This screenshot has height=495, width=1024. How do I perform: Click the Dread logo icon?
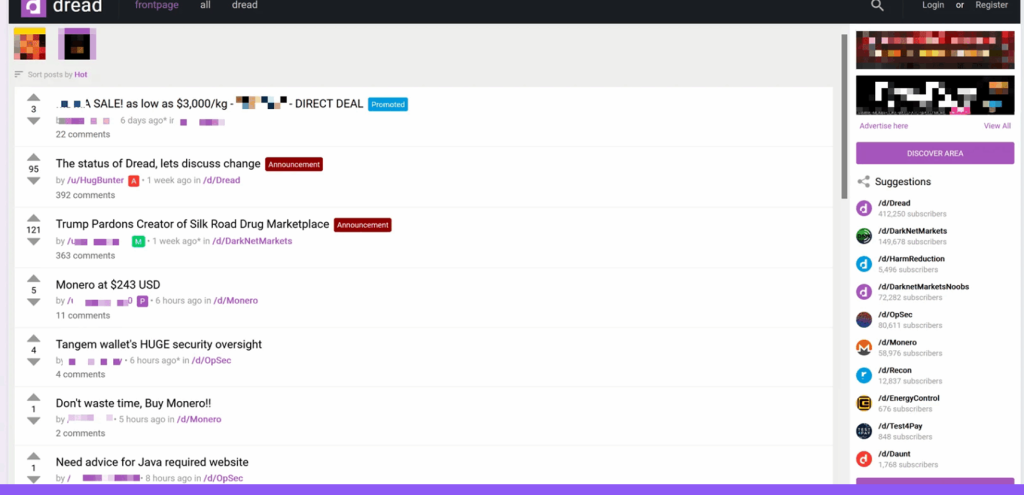pyautogui.click(x=34, y=7)
